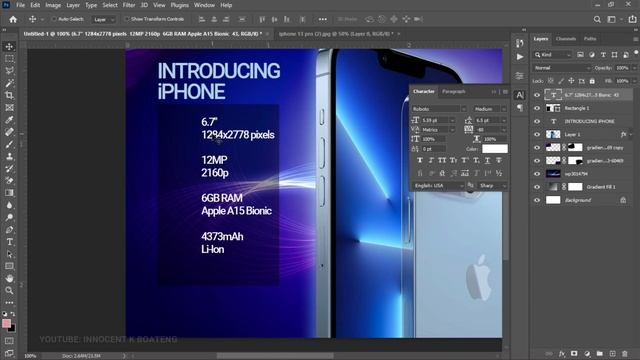The height and width of the screenshot is (360, 640).
Task: Select the Eyedropper tool
Action: [9, 120]
